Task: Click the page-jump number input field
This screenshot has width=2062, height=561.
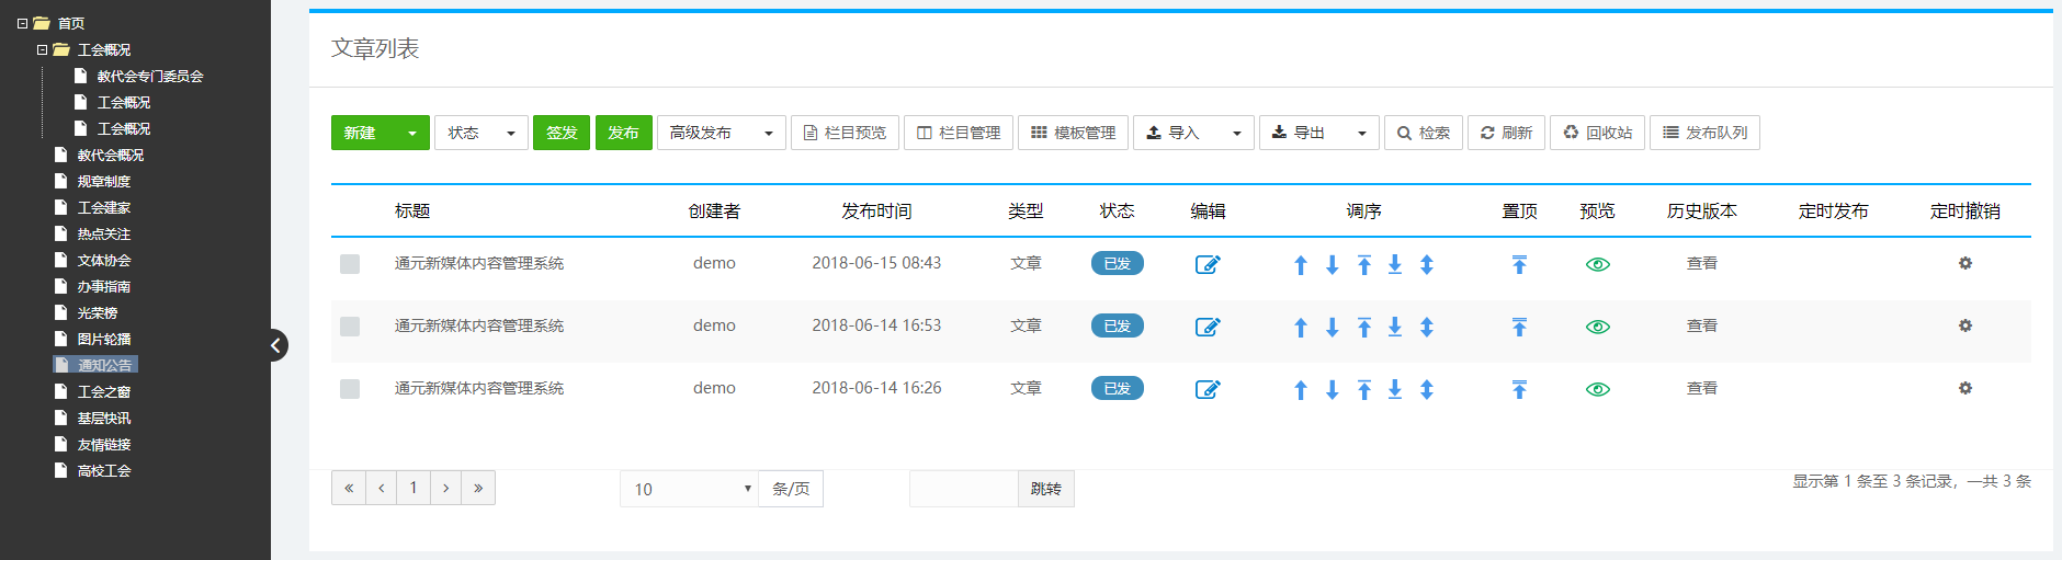Action: [x=963, y=489]
